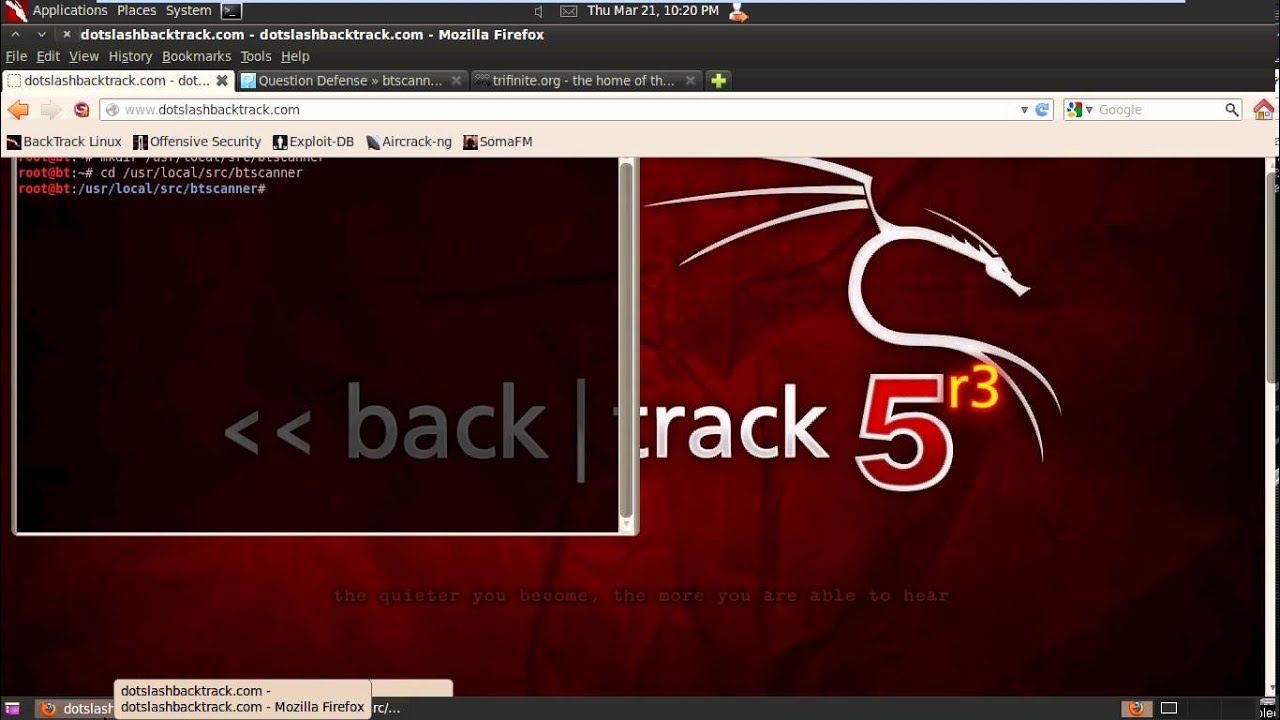Open the Firefox window menu caret button

click(x=15, y=34)
